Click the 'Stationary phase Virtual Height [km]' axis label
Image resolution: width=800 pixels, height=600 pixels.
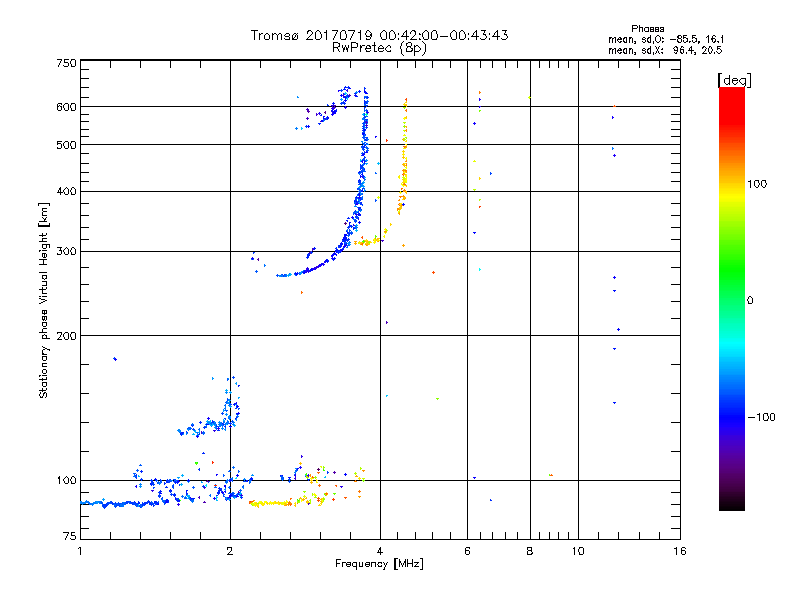(44, 301)
